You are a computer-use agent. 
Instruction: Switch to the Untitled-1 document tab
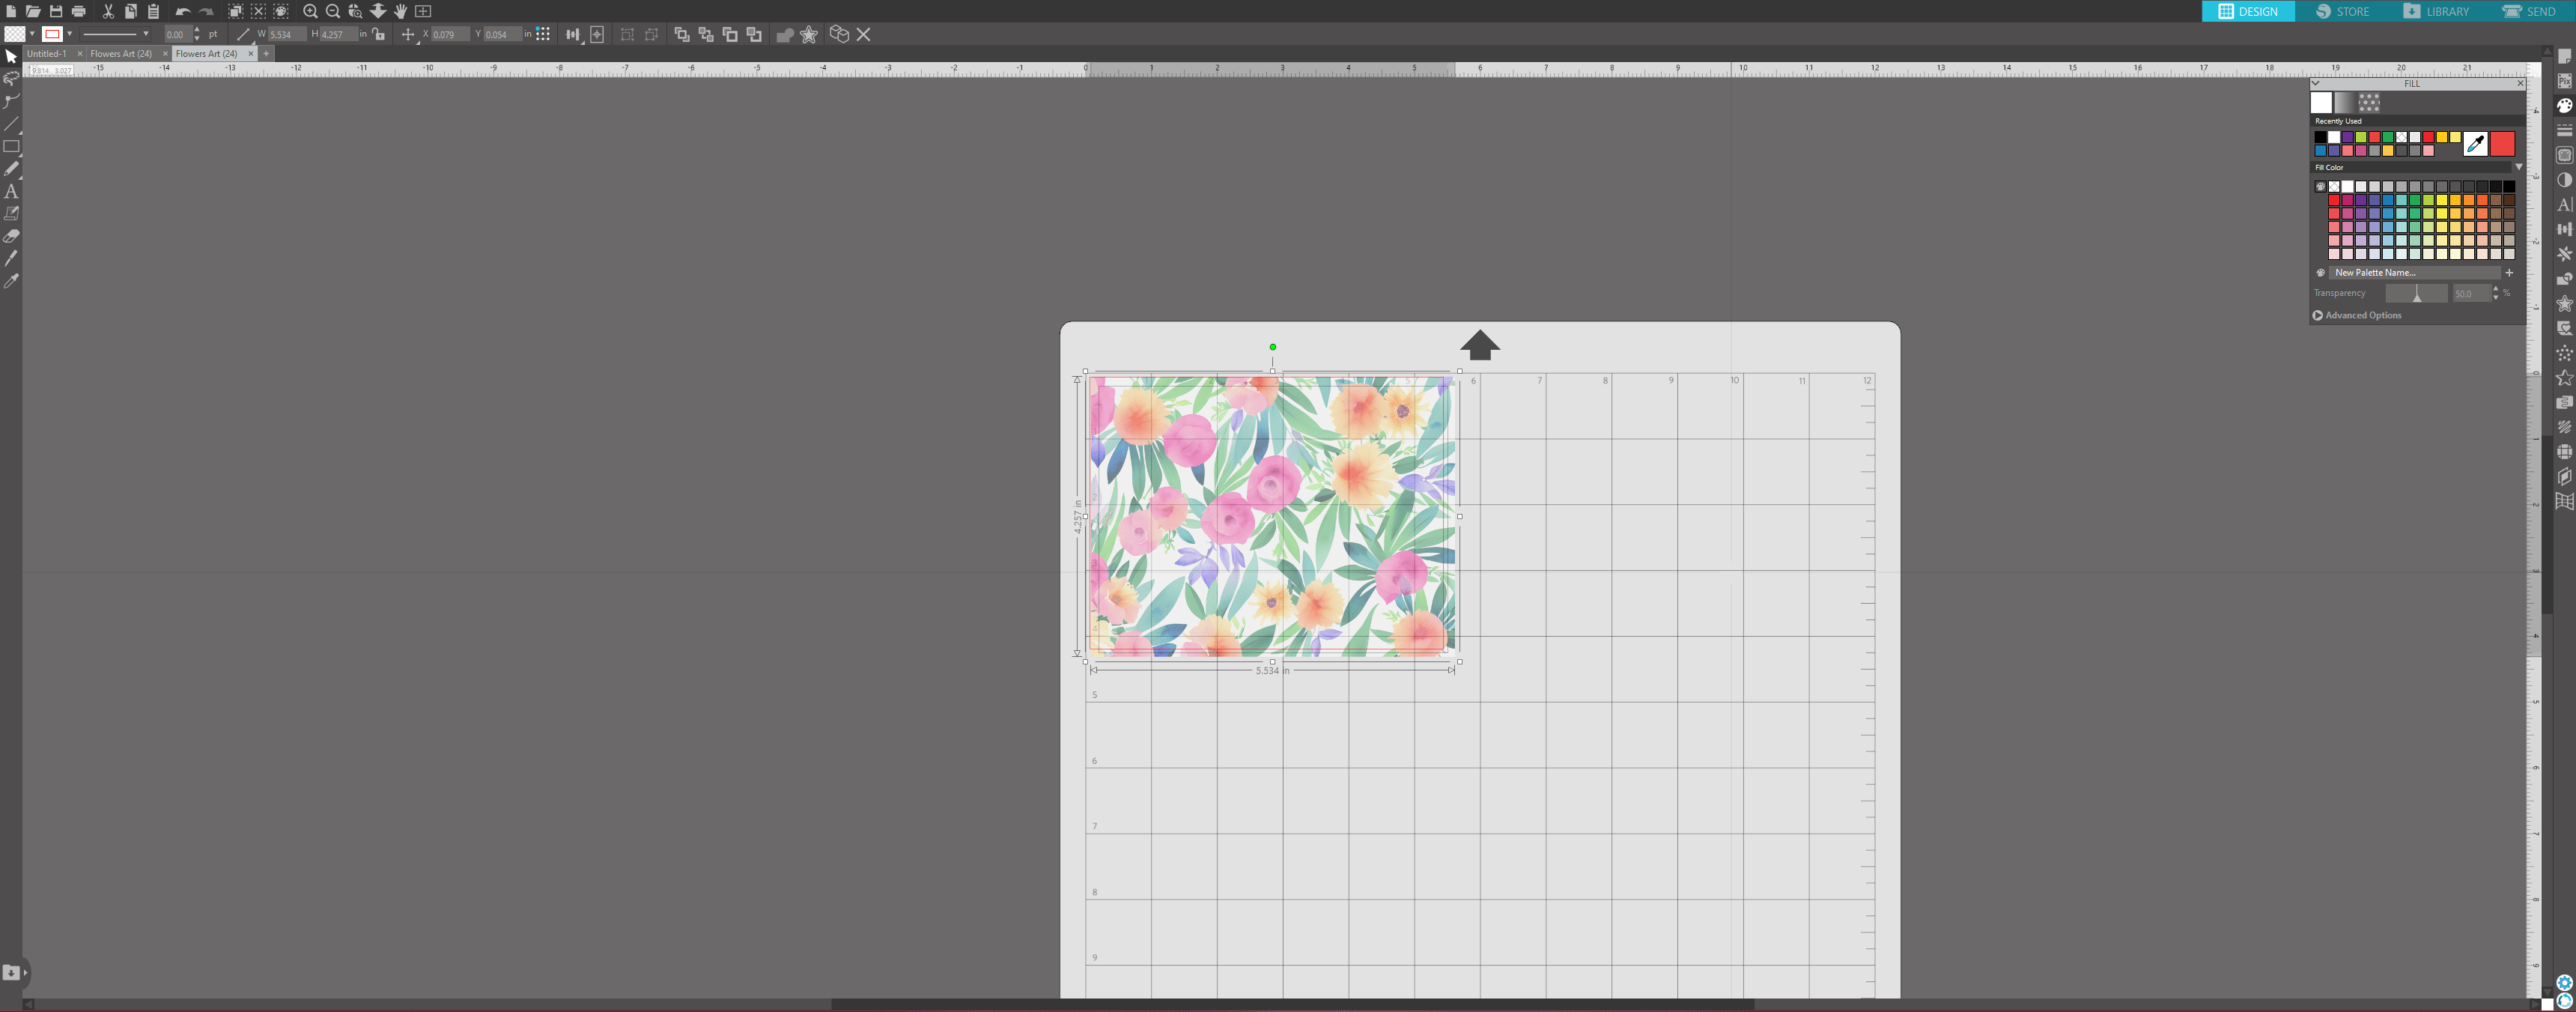click(x=47, y=54)
